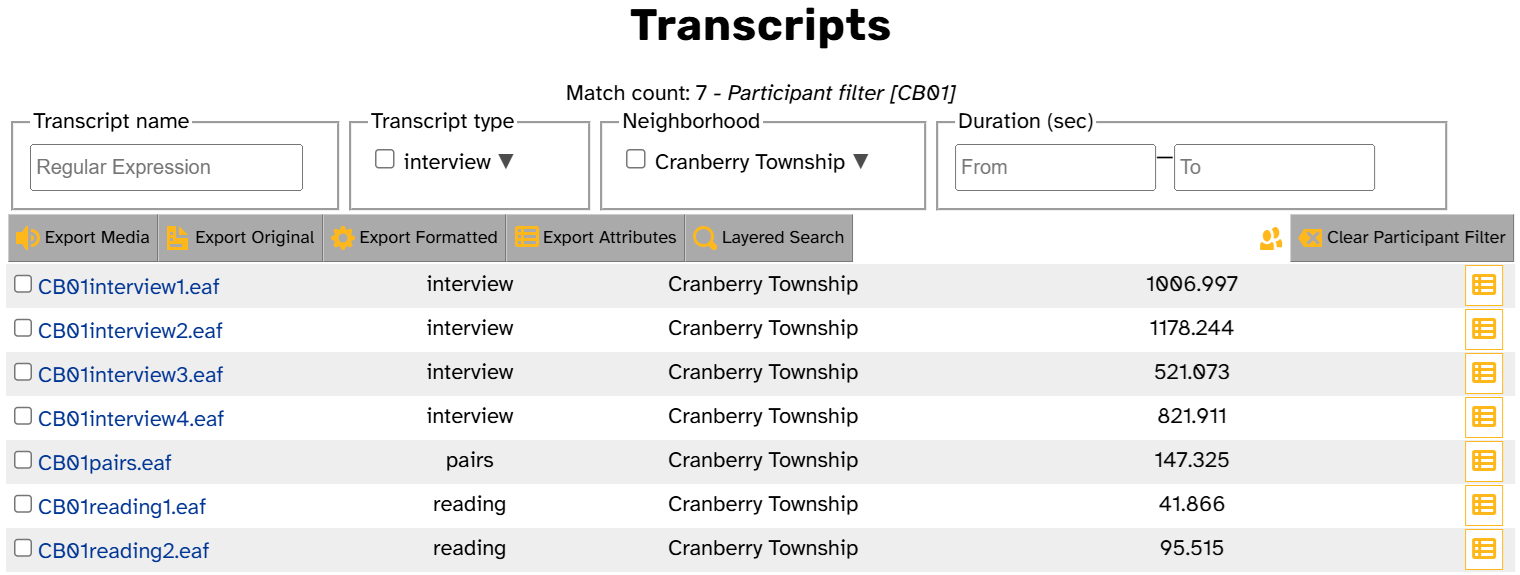The width and height of the screenshot is (1520, 575).
Task: Open the CB01interview4.eaf transcript link
Action: pyautogui.click(x=131, y=419)
